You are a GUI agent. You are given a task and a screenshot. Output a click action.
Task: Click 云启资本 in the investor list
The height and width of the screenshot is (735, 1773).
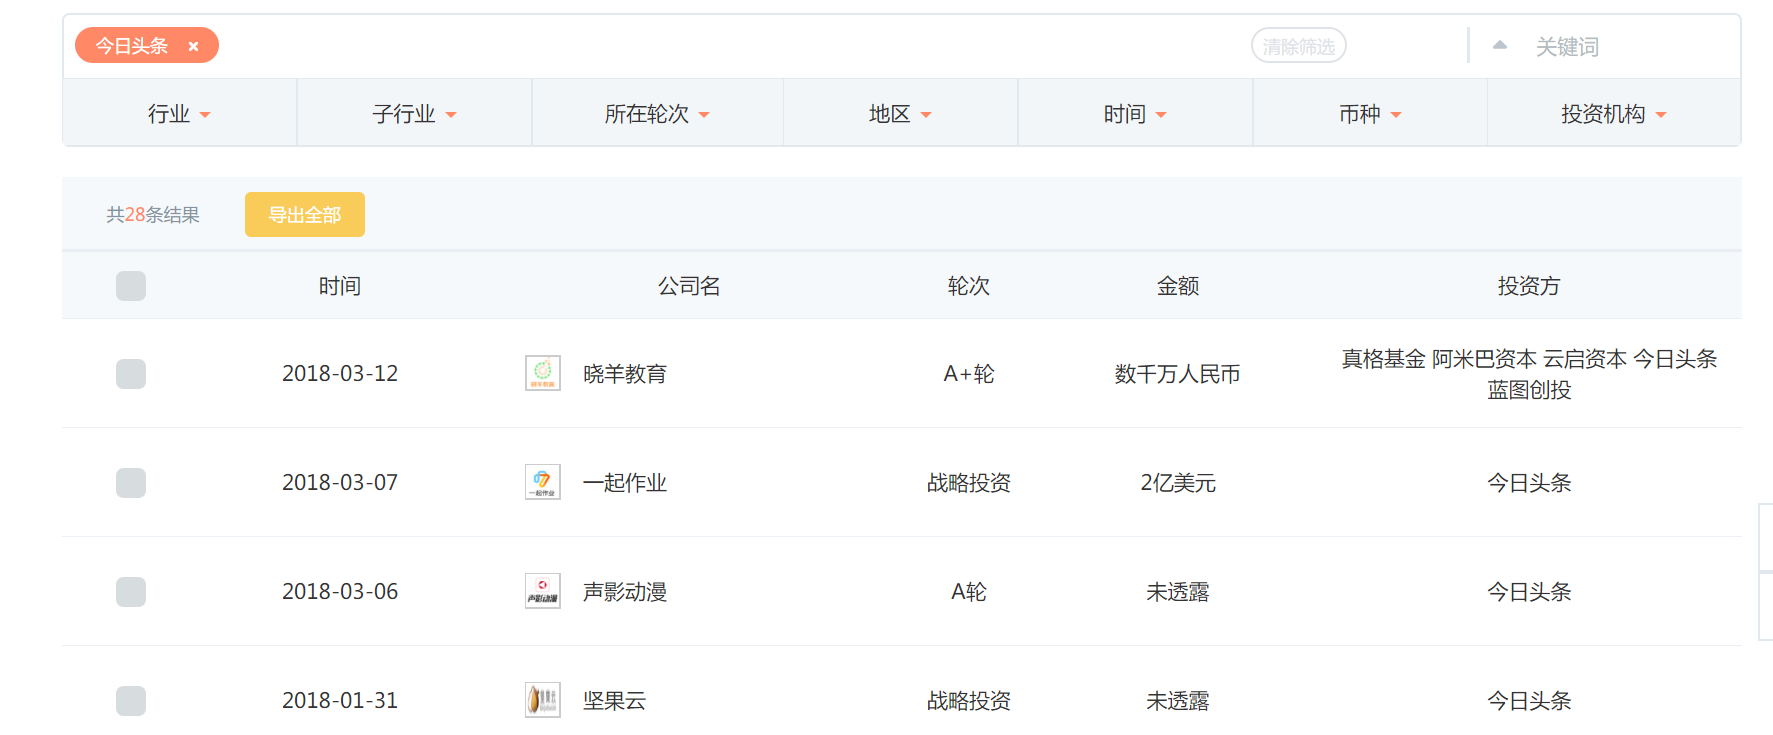(x=1585, y=359)
